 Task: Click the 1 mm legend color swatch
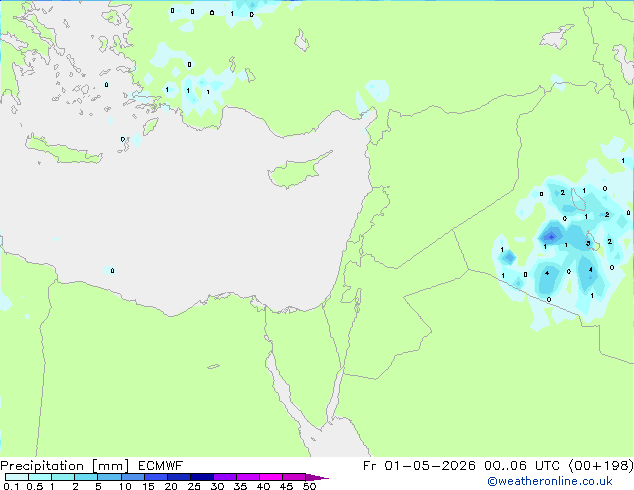pos(63,477)
